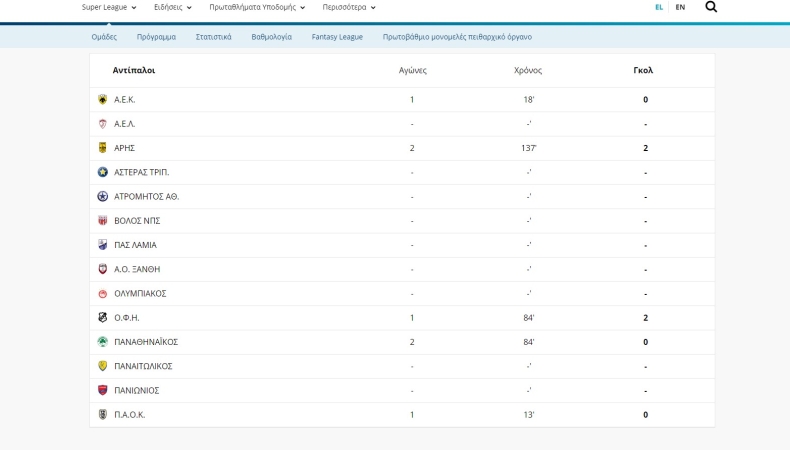Click the ΟΛΥΜΠΙΑΚΟΣ team crest

[103, 293]
